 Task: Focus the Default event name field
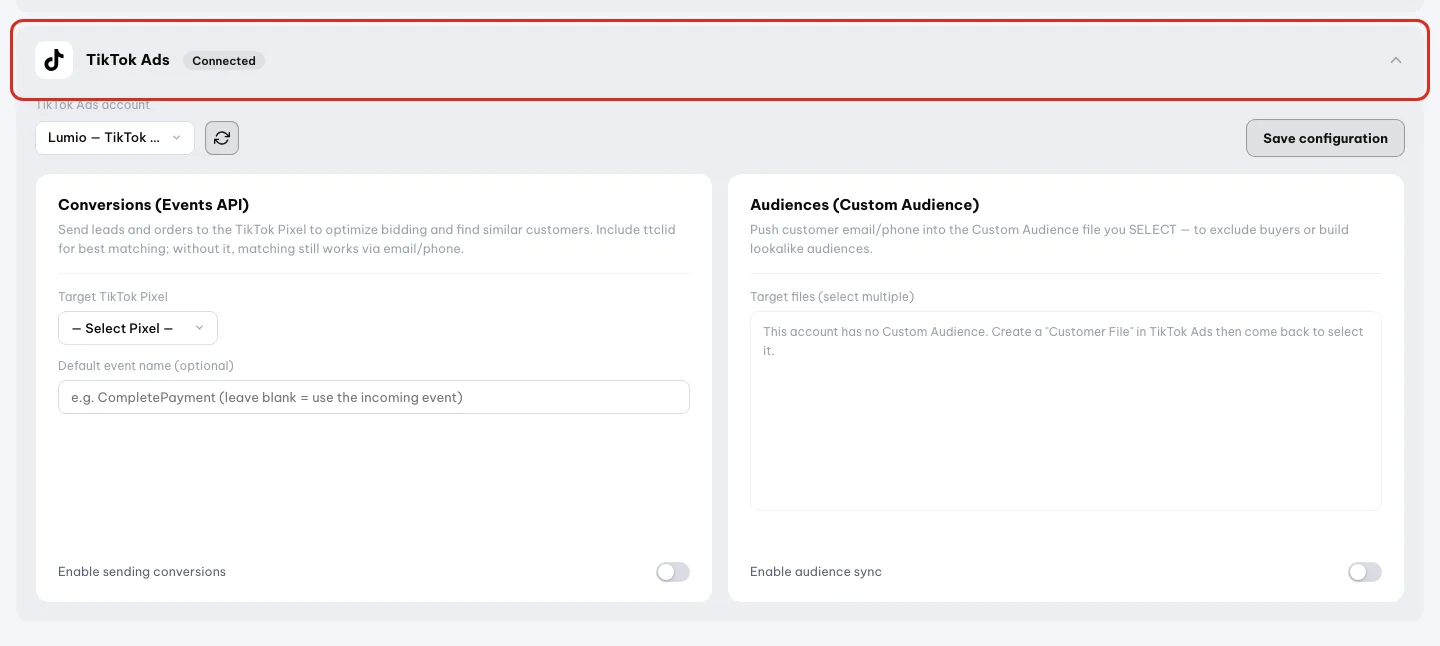374,397
